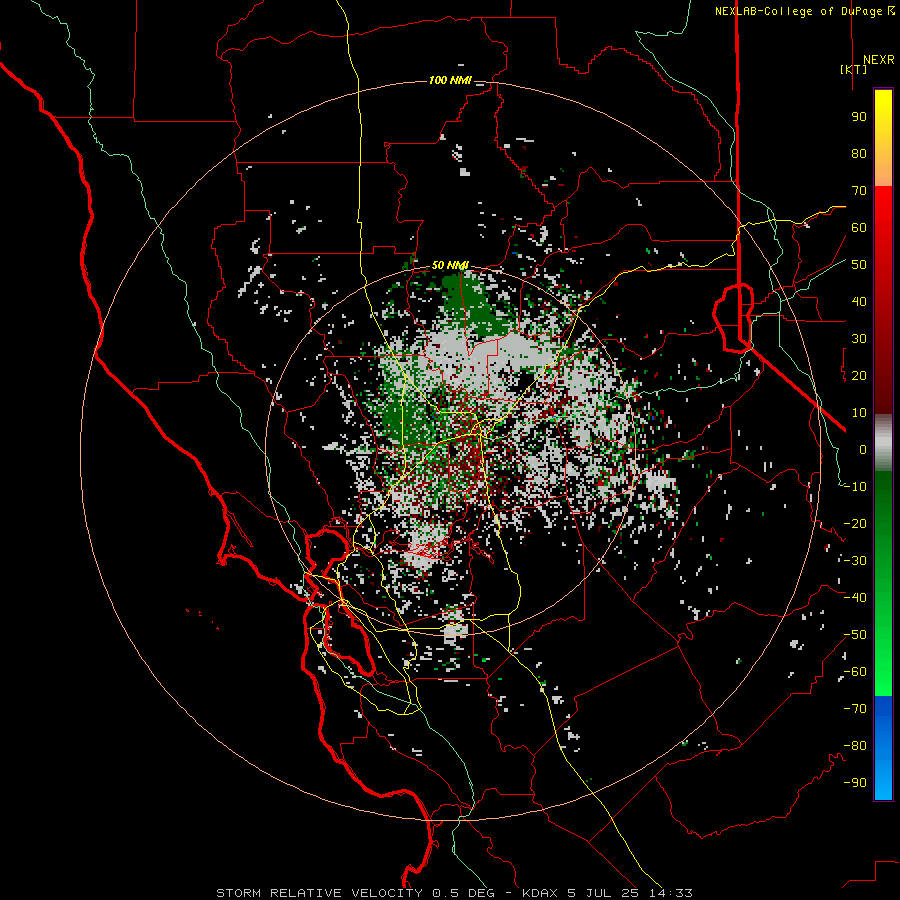This screenshot has height=900, width=900.
Task: Click the -80 value on velocity scale
Action: click(855, 746)
